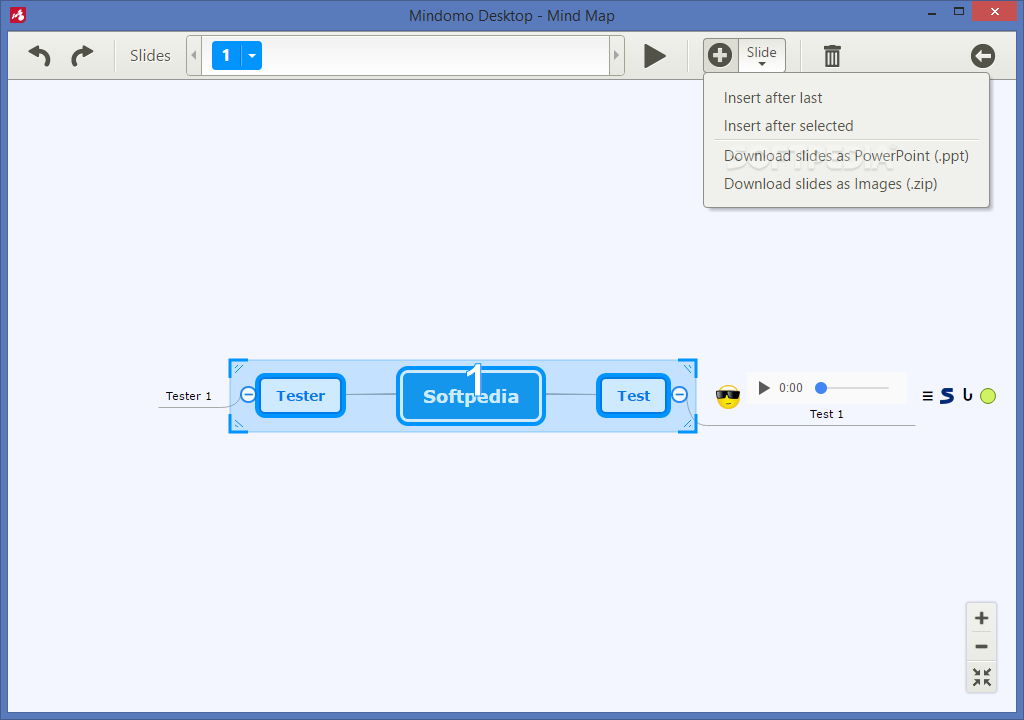The height and width of the screenshot is (720, 1024).
Task: Click top-right resize handle of slide frame
Action: click(x=688, y=368)
